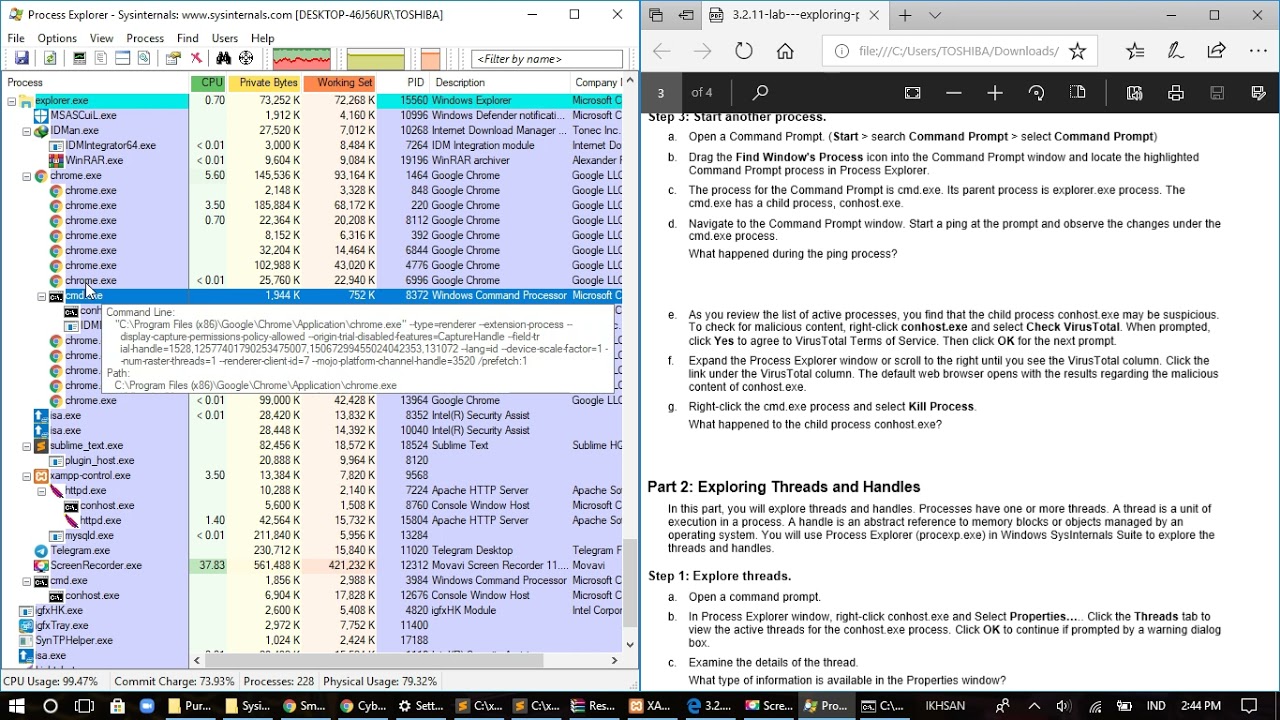Collapse the IDMan.exe tree node
The height and width of the screenshot is (720, 1280).
(27, 131)
